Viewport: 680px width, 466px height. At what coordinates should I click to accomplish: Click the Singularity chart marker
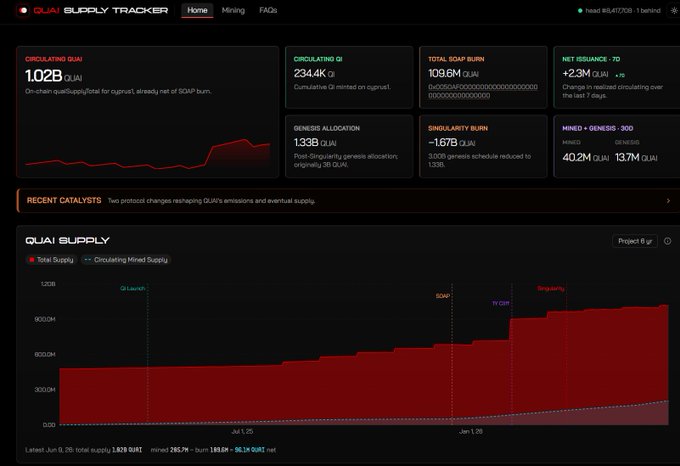pos(551,288)
